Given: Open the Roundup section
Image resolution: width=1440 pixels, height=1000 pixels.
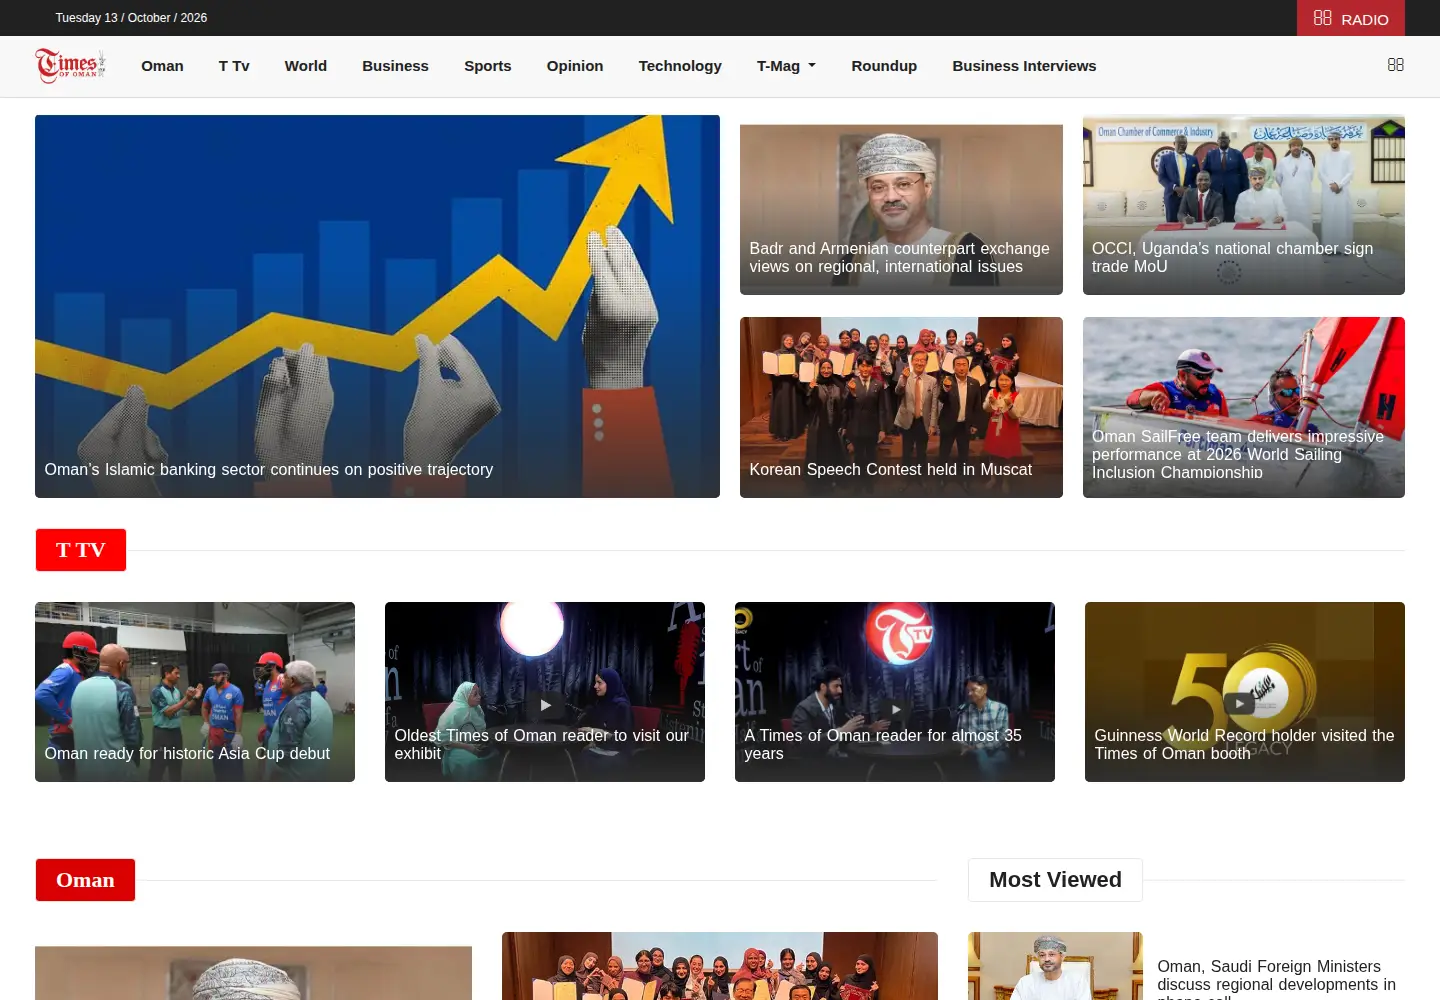Looking at the screenshot, I should [884, 66].
